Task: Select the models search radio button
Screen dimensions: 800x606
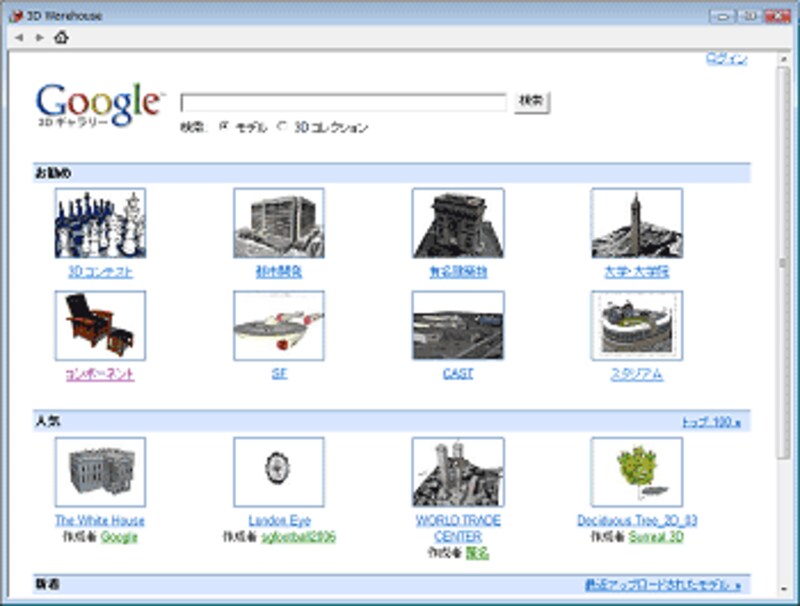Action: pyautogui.click(x=223, y=126)
